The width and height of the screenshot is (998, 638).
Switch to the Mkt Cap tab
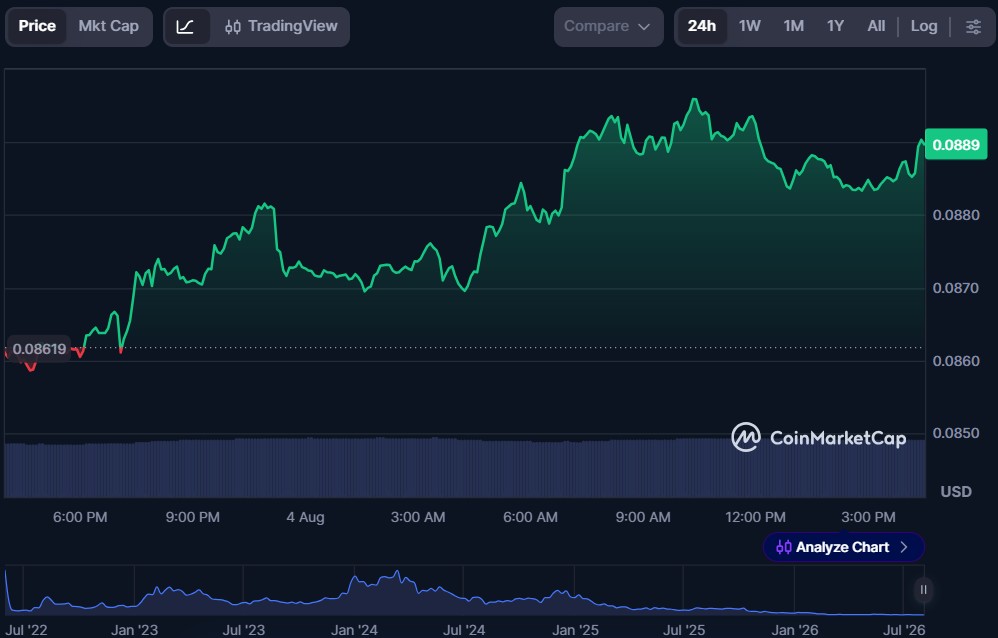(x=108, y=26)
